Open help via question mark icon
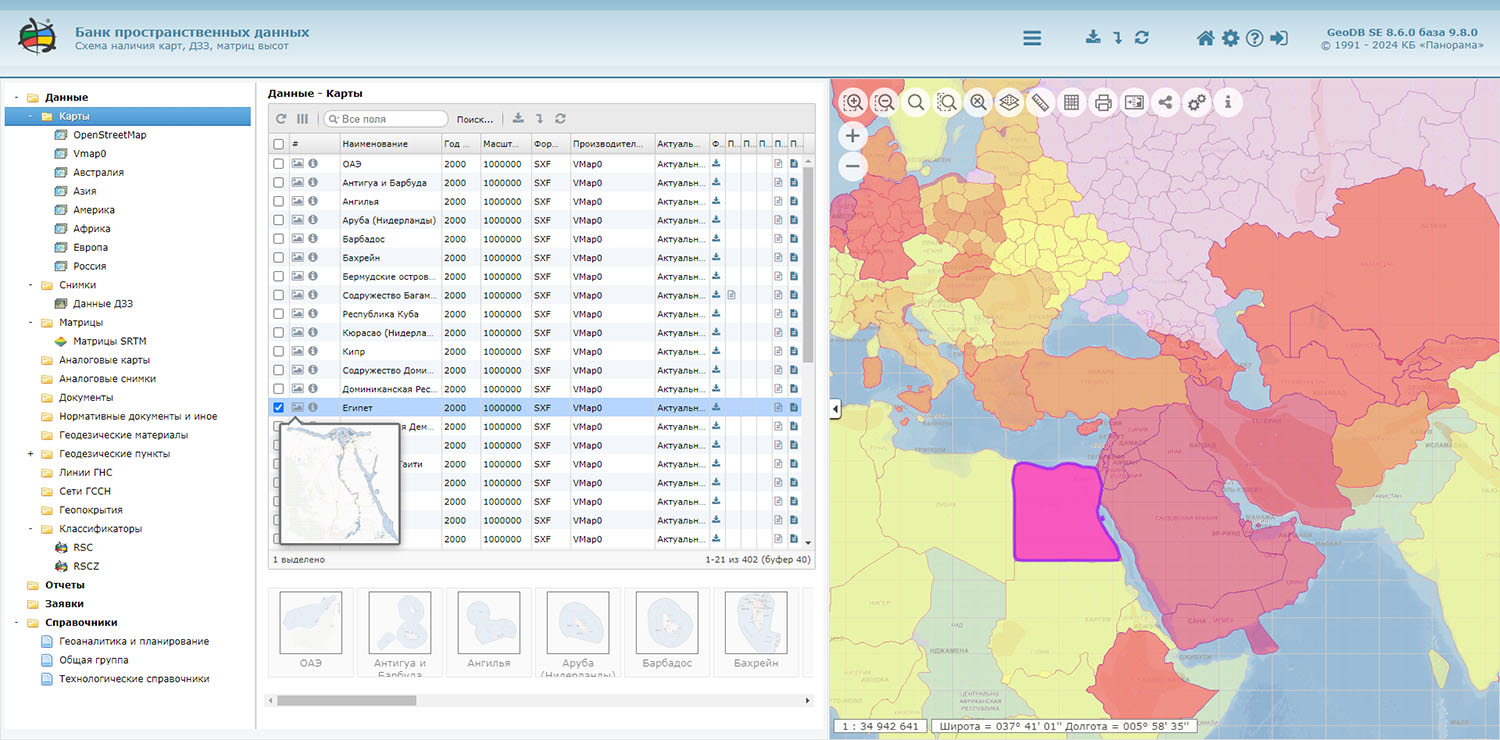The height and width of the screenshot is (740, 1500). [1254, 38]
